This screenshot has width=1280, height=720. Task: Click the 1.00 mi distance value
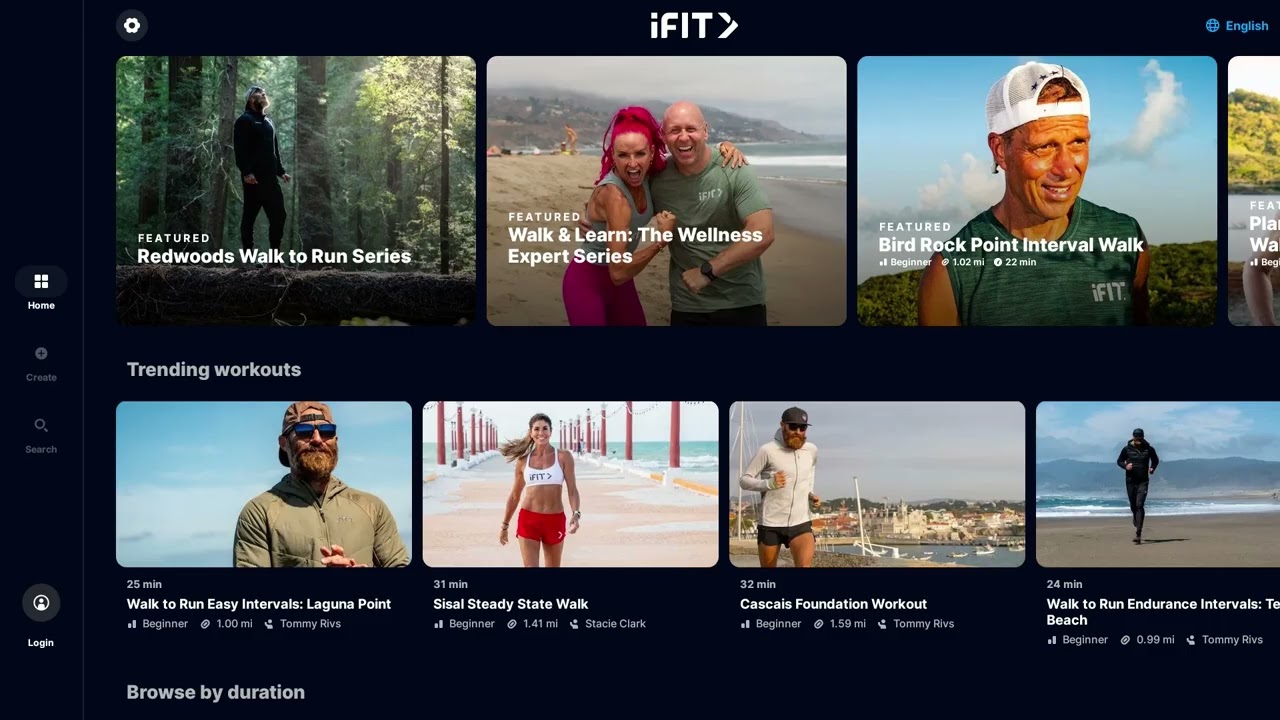pyautogui.click(x=235, y=624)
